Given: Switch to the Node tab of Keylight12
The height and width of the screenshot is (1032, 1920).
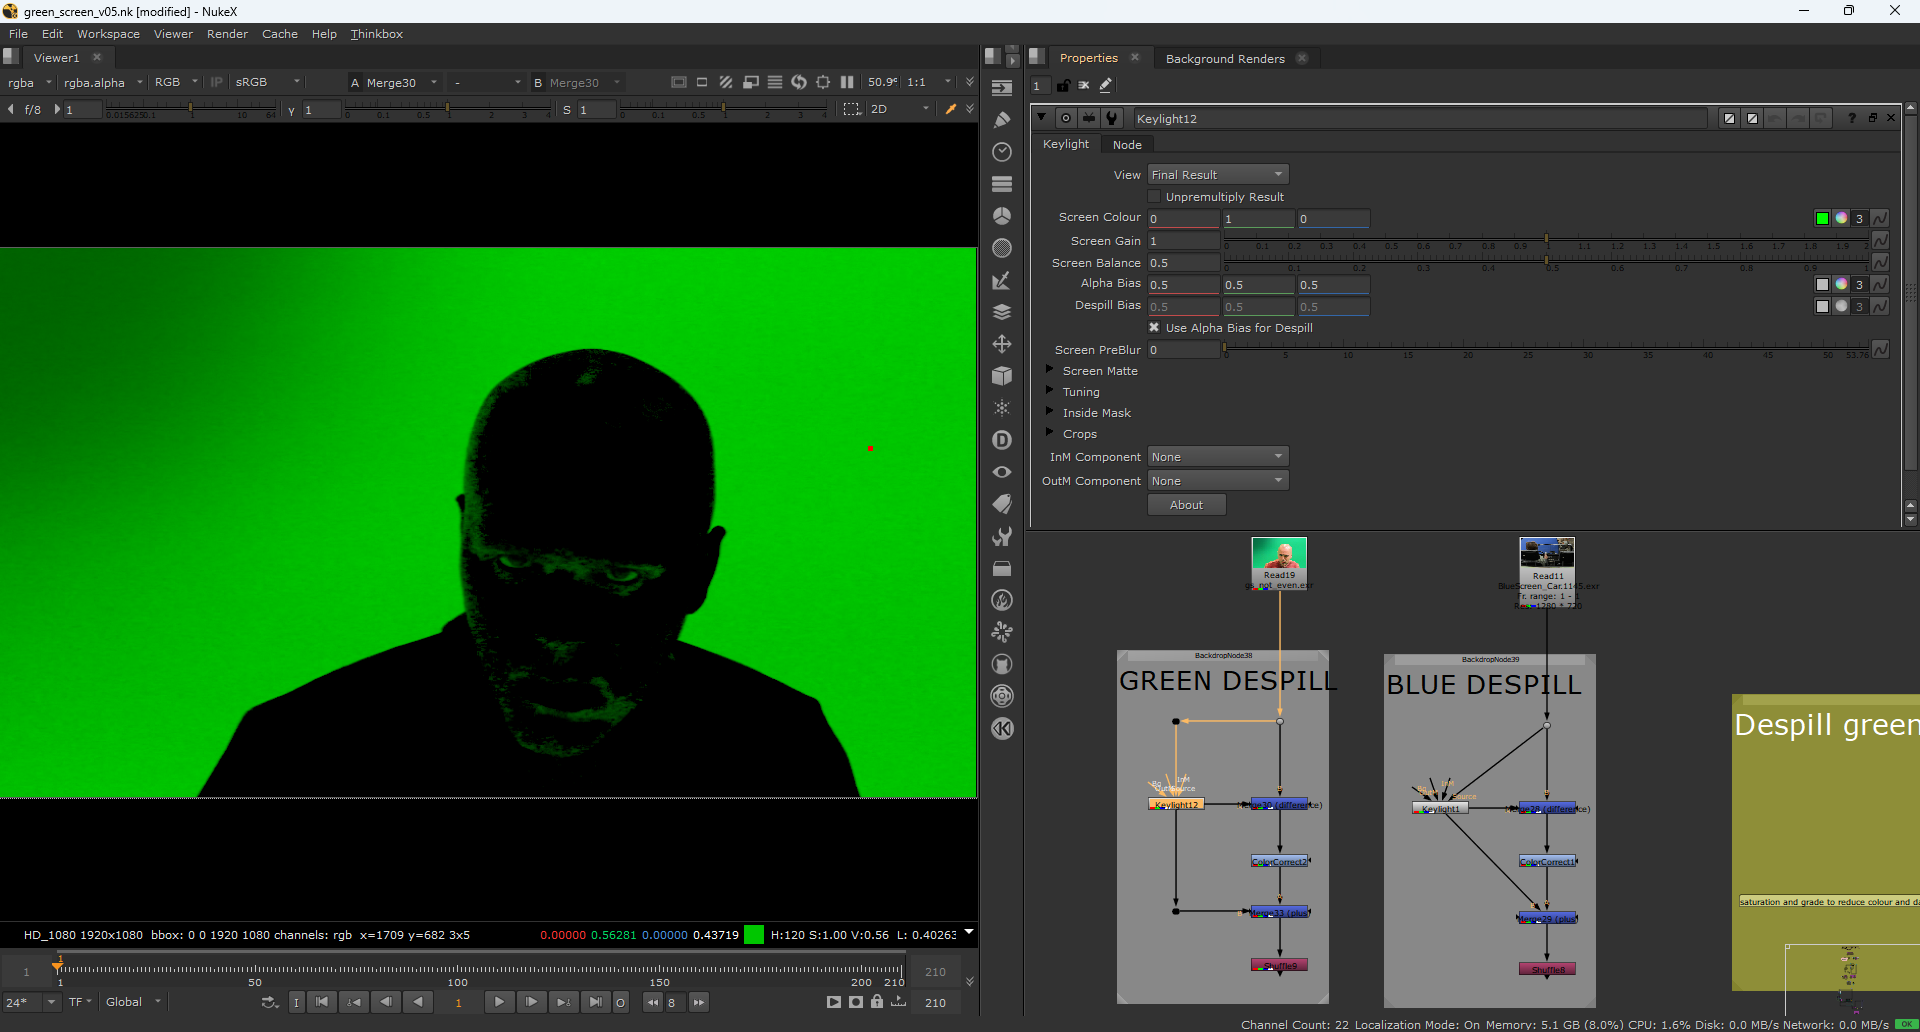Looking at the screenshot, I should point(1127,145).
